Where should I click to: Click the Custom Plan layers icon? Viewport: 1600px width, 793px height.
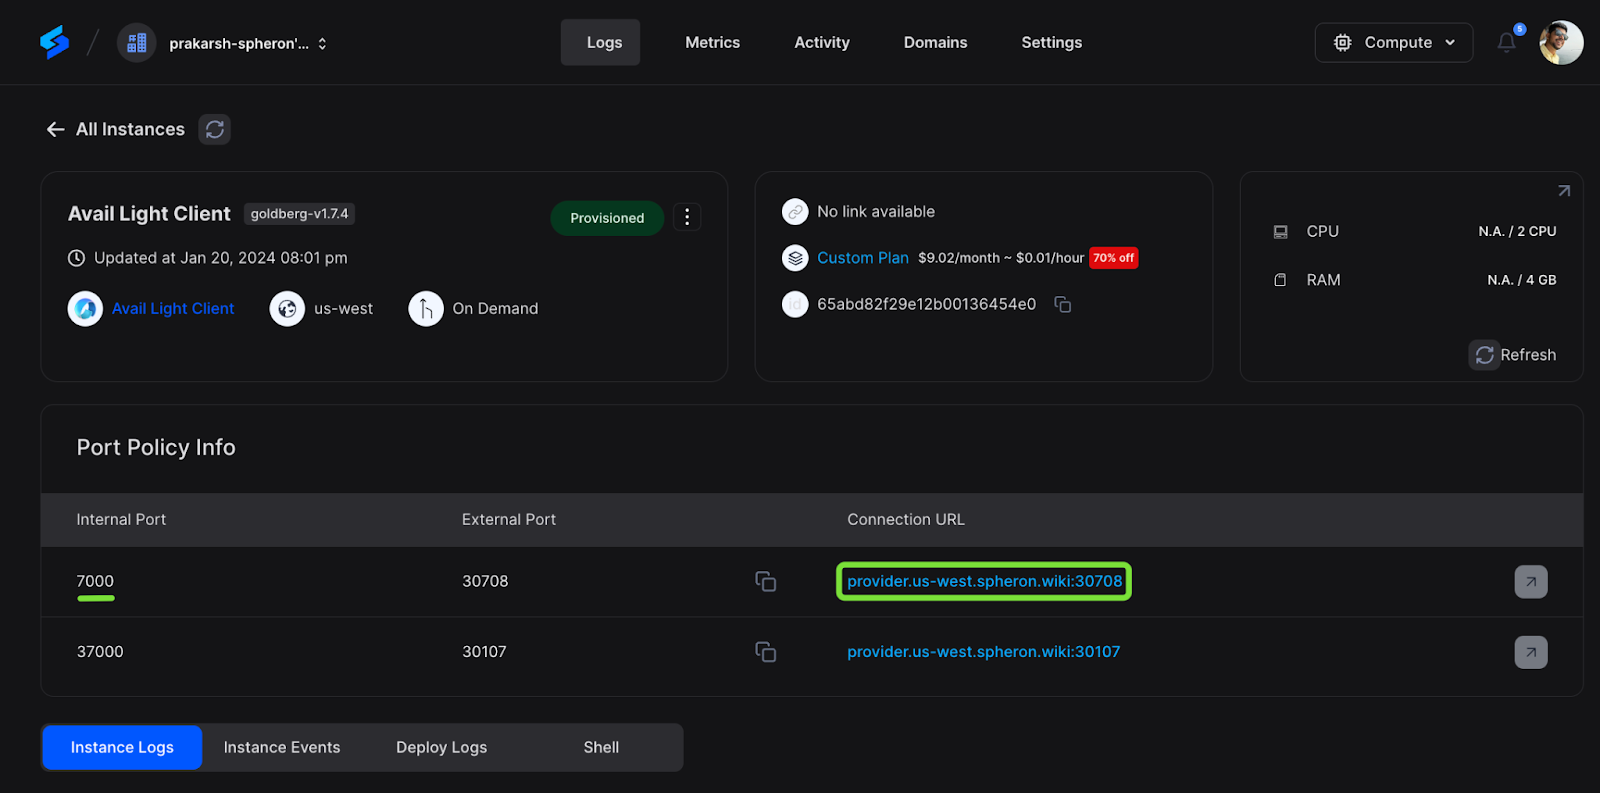(x=795, y=258)
